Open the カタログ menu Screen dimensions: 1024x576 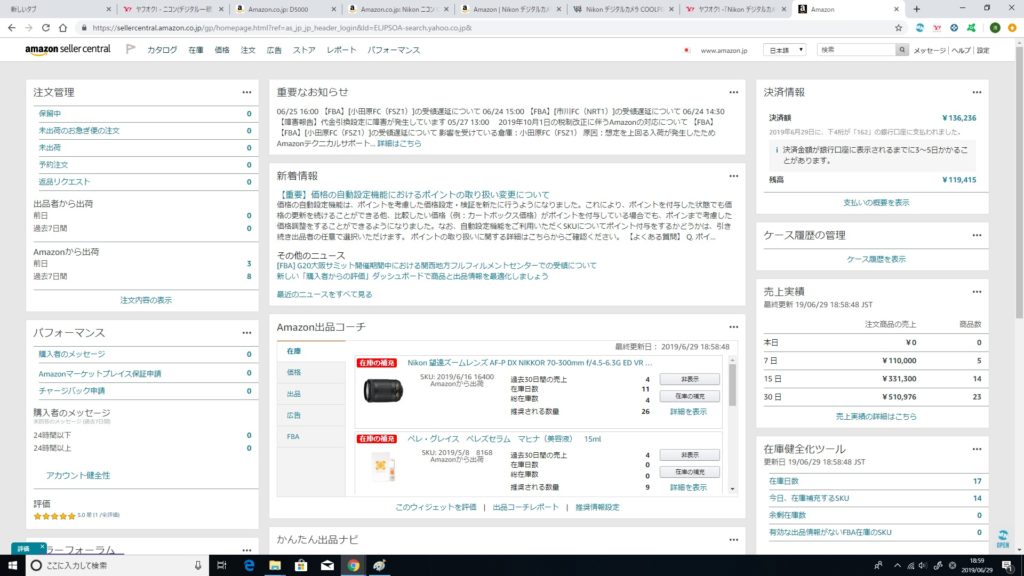click(x=162, y=50)
